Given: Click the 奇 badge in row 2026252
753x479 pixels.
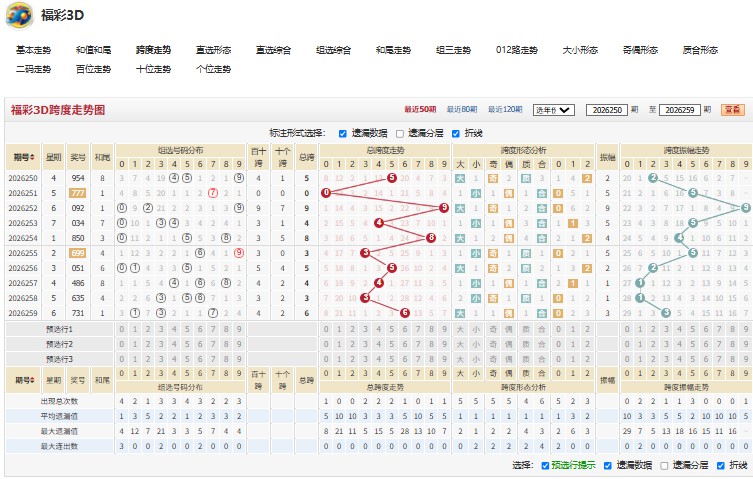Looking at the screenshot, I should (x=493, y=208).
